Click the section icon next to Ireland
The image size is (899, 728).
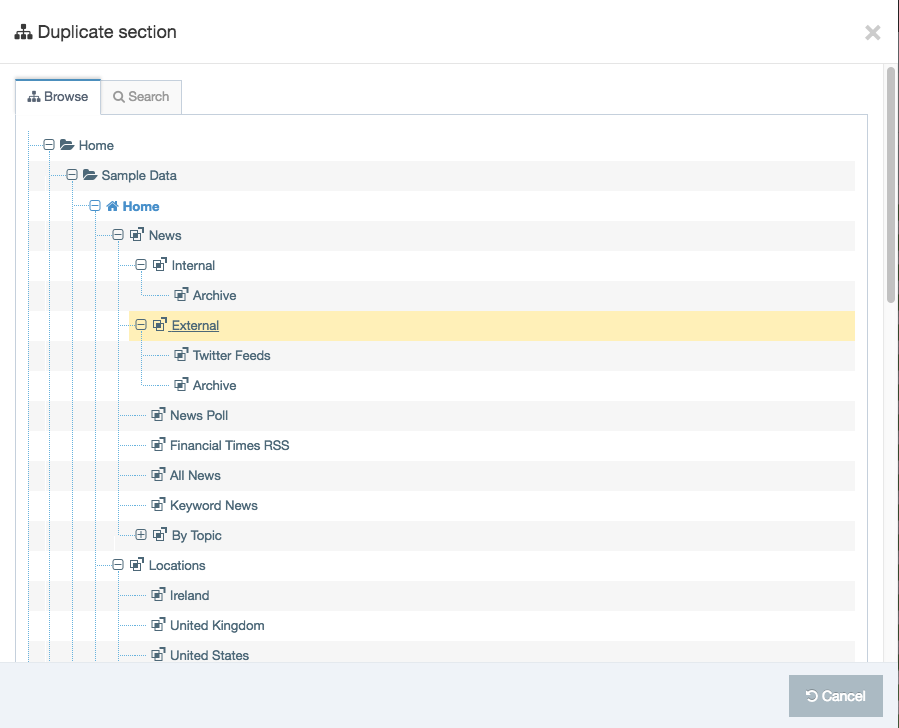(158, 595)
